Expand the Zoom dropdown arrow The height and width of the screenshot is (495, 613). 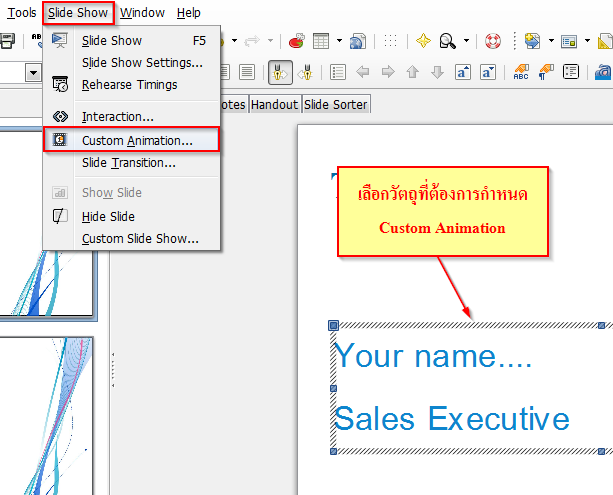click(x=466, y=41)
